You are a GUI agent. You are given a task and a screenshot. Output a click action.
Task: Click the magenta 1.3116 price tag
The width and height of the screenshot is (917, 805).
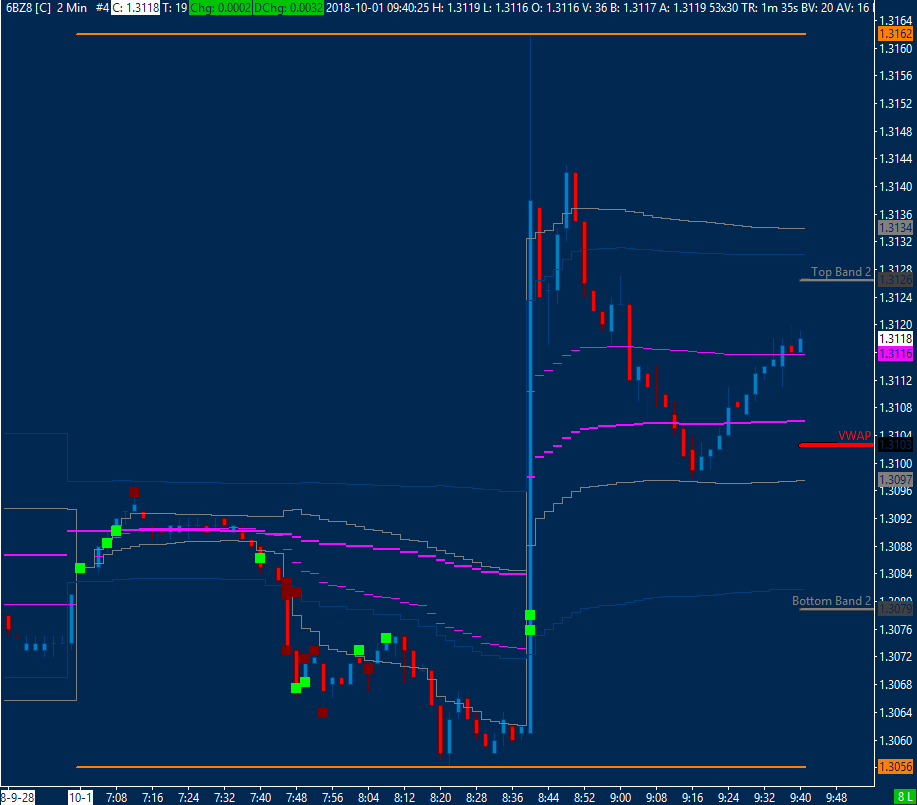pyautogui.click(x=895, y=353)
